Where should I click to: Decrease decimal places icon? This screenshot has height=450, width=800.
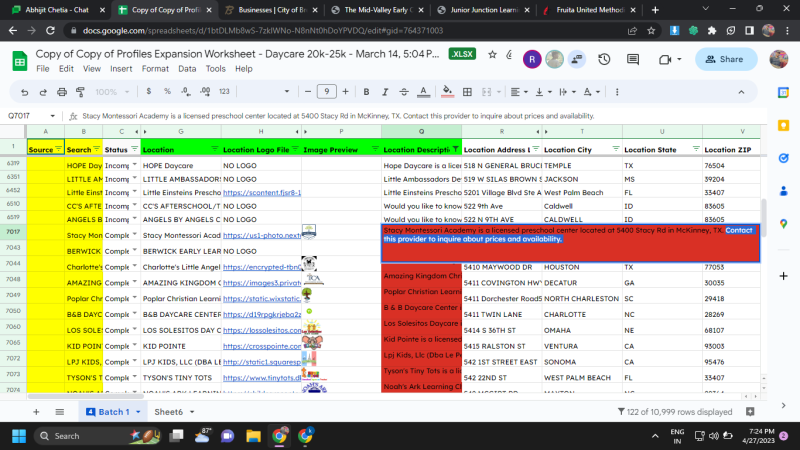pos(186,91)
